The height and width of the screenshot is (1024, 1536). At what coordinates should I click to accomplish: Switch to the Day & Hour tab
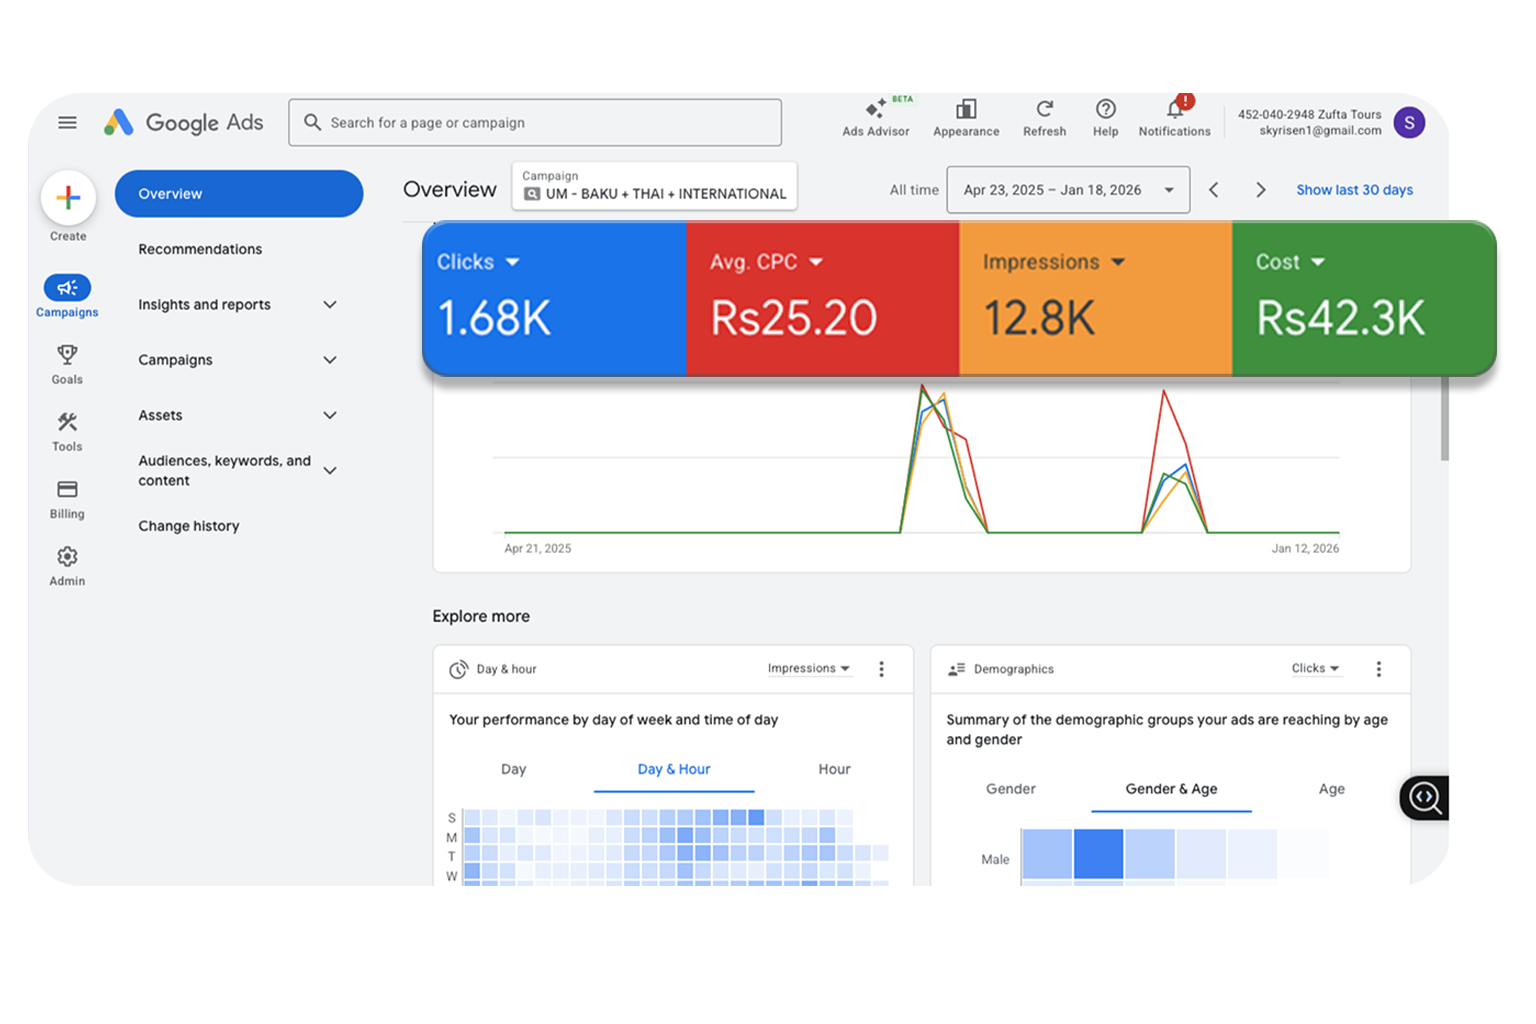click(x=674, y=769)
